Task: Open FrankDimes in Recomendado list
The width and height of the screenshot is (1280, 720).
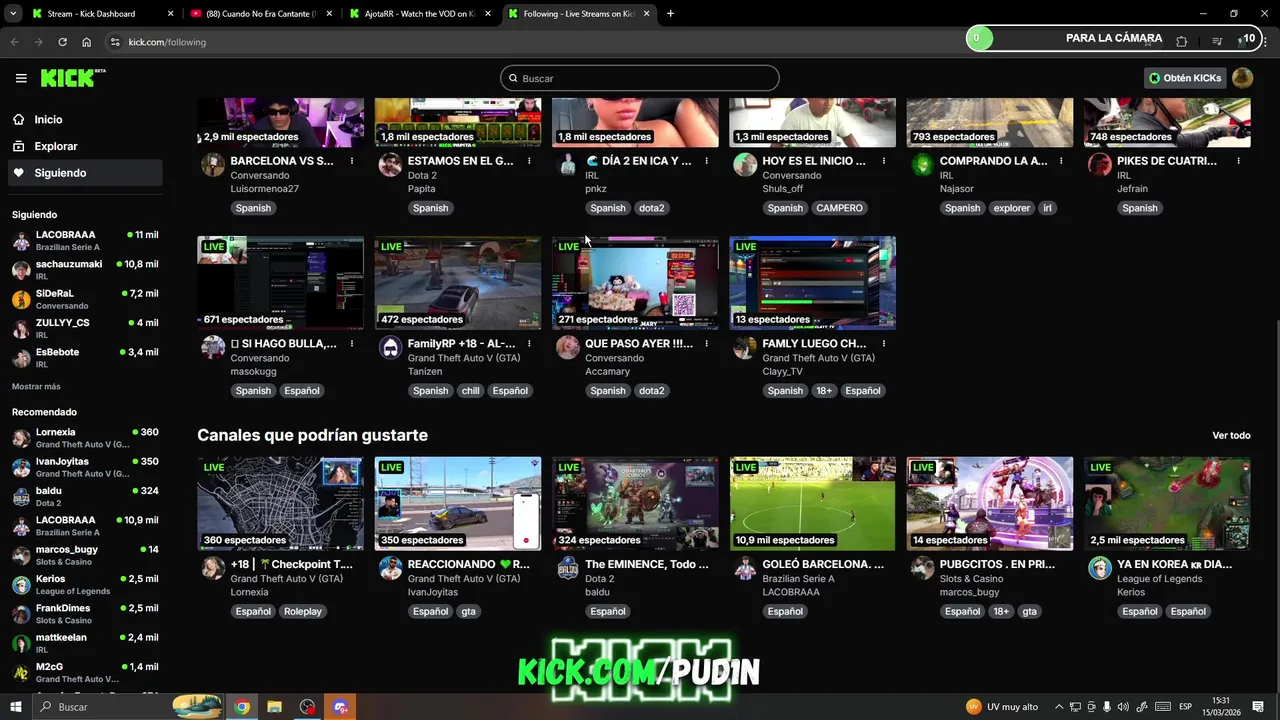Action: tap(84, 613)
